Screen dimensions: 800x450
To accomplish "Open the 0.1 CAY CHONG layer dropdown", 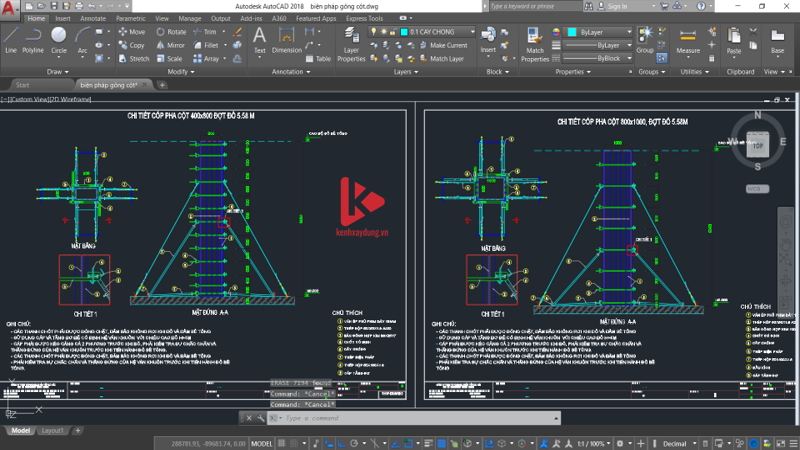I will point(427,32).
